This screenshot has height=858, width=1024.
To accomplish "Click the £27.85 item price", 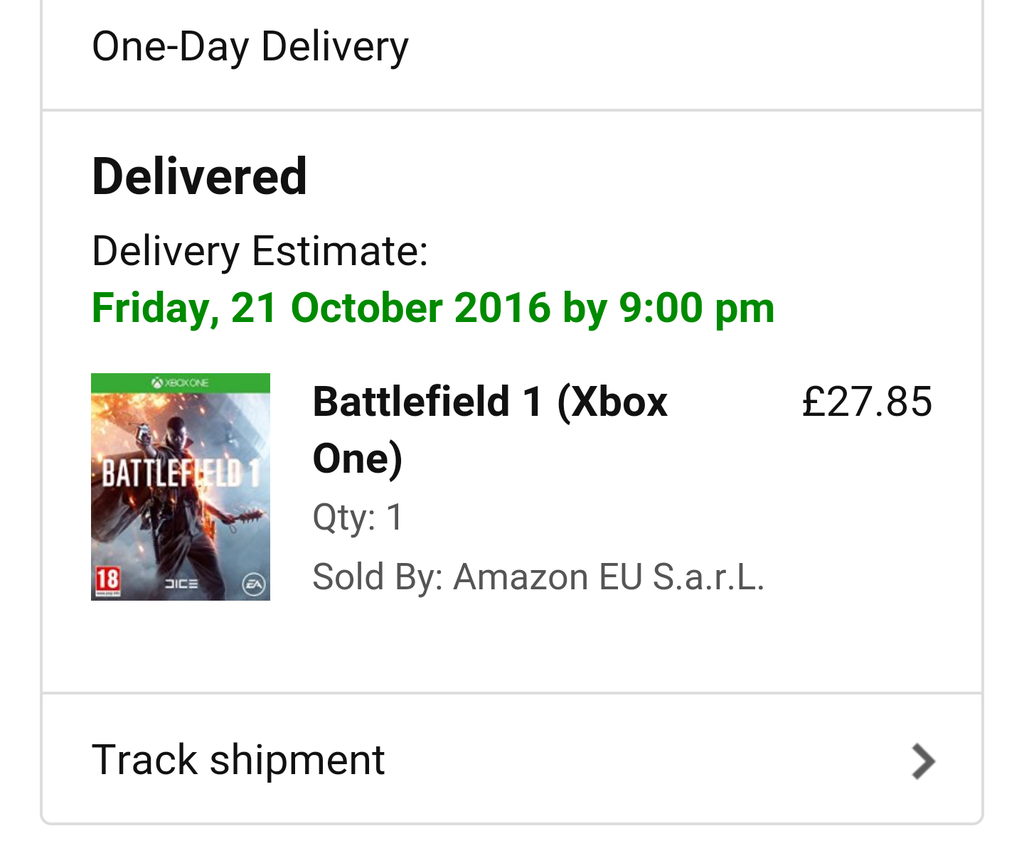I will [867, 402].
